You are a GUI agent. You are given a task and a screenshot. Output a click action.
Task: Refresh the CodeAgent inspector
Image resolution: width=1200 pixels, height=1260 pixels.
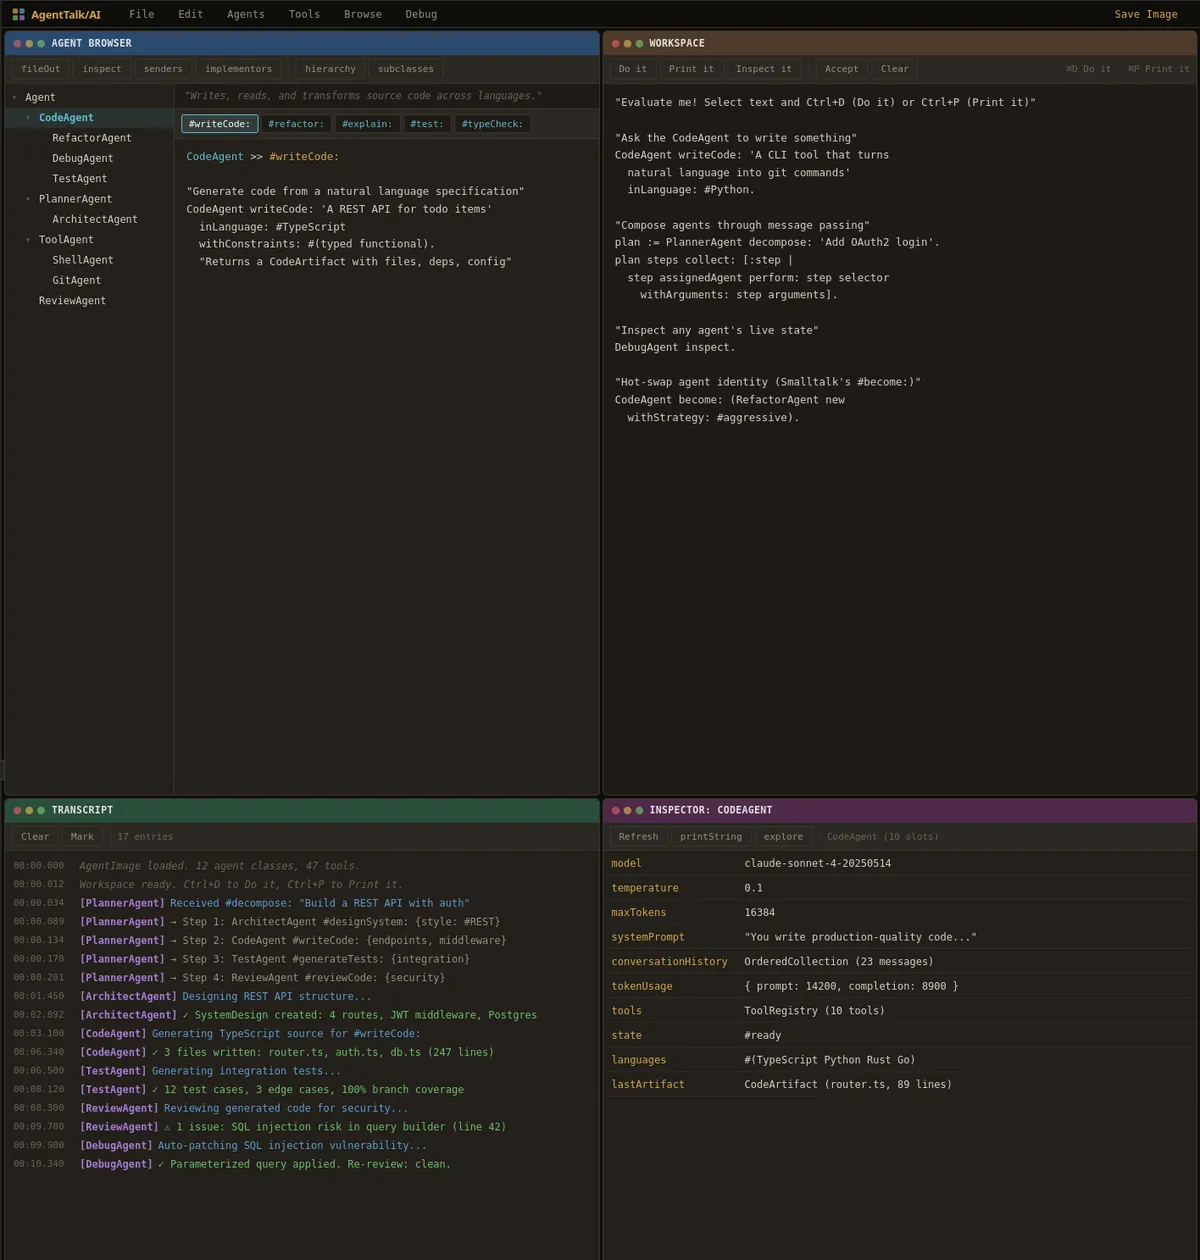pyautogui.click(x=638, y=836)
